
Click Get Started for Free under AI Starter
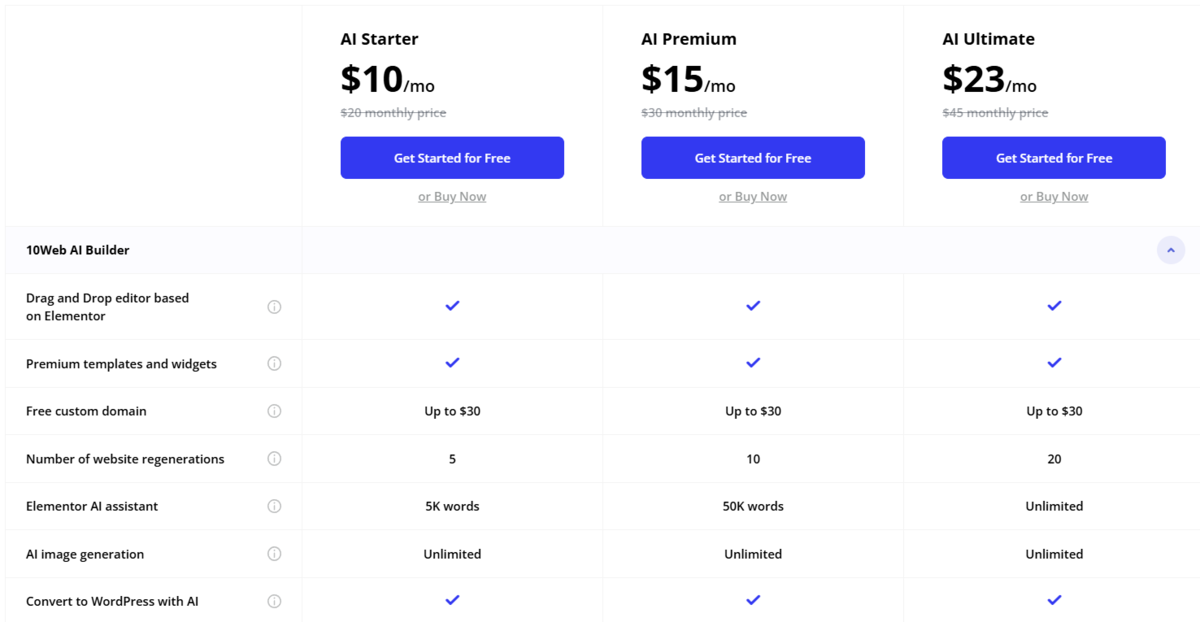(x=452, y=158)
